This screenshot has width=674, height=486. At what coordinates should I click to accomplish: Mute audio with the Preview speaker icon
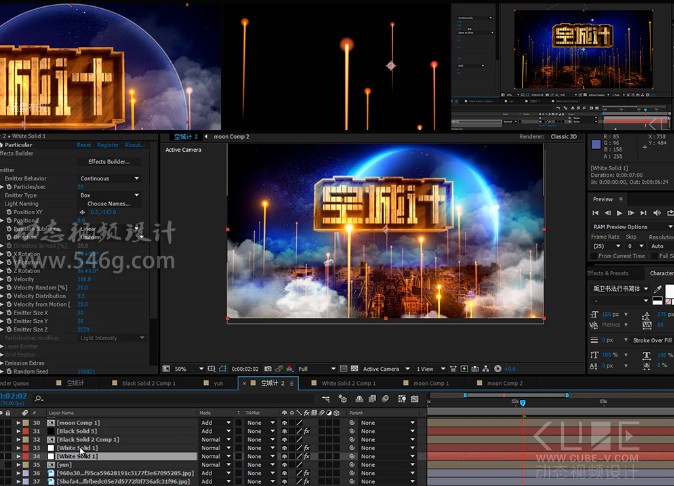(x=657, y=213)
